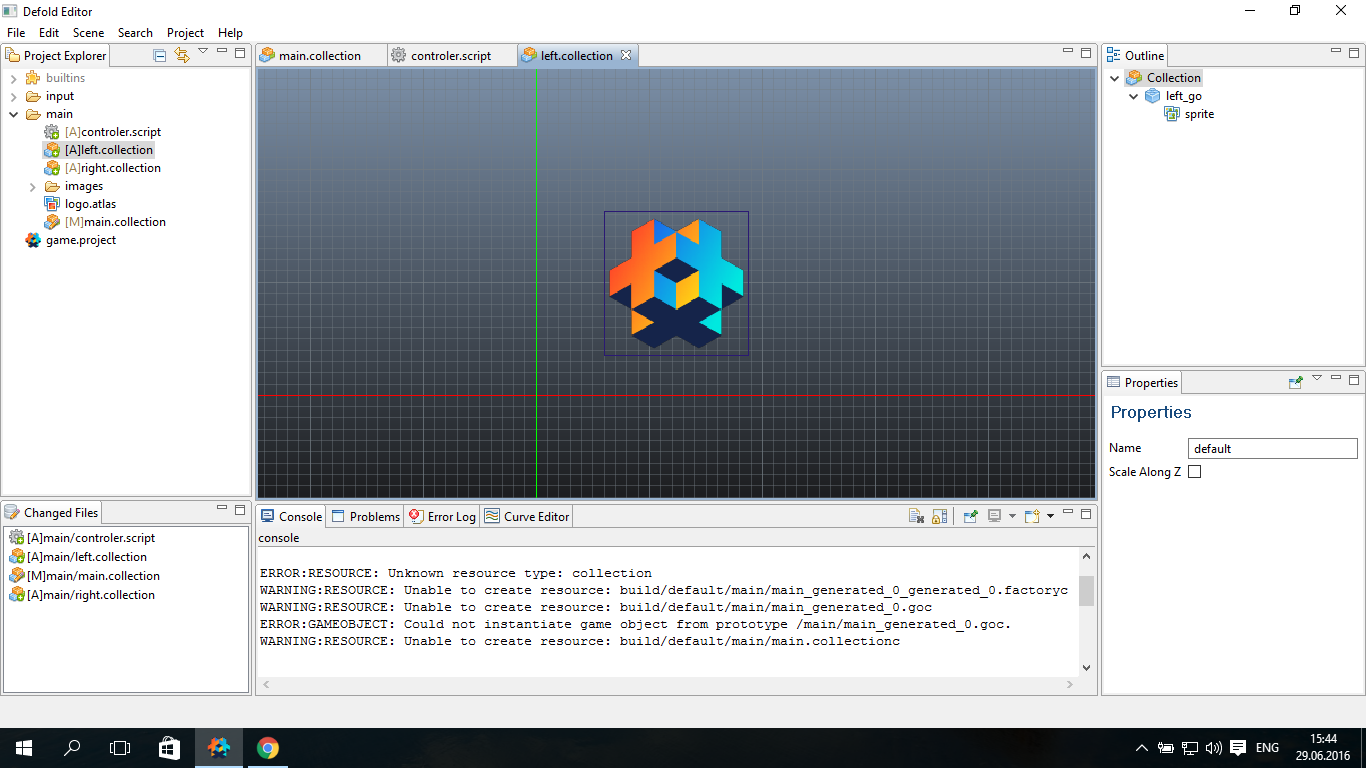Screen dimensions: 1366x768
Task: Pin the Console view
Action: [970, 516]
